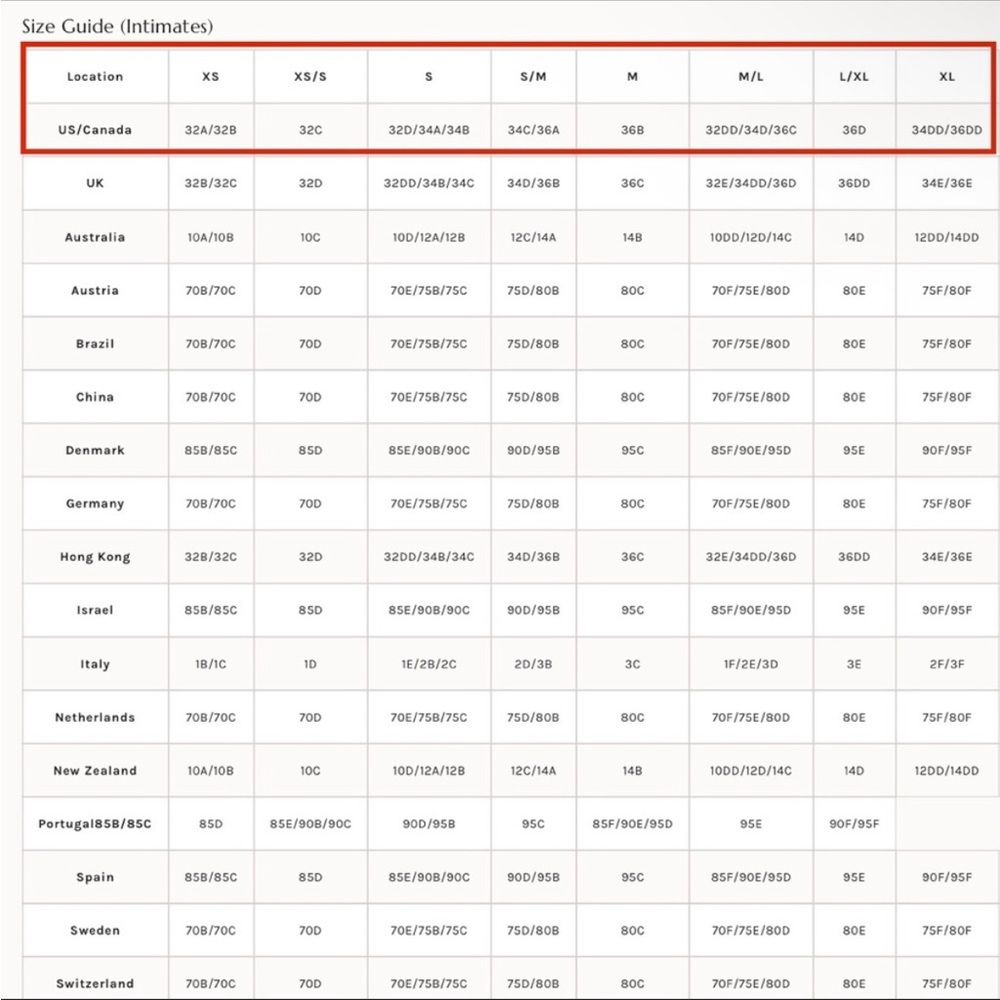The height and width of the screenshot is (1000, 1000).
Task: Click the XL column header
Action: tap(946, 77)
